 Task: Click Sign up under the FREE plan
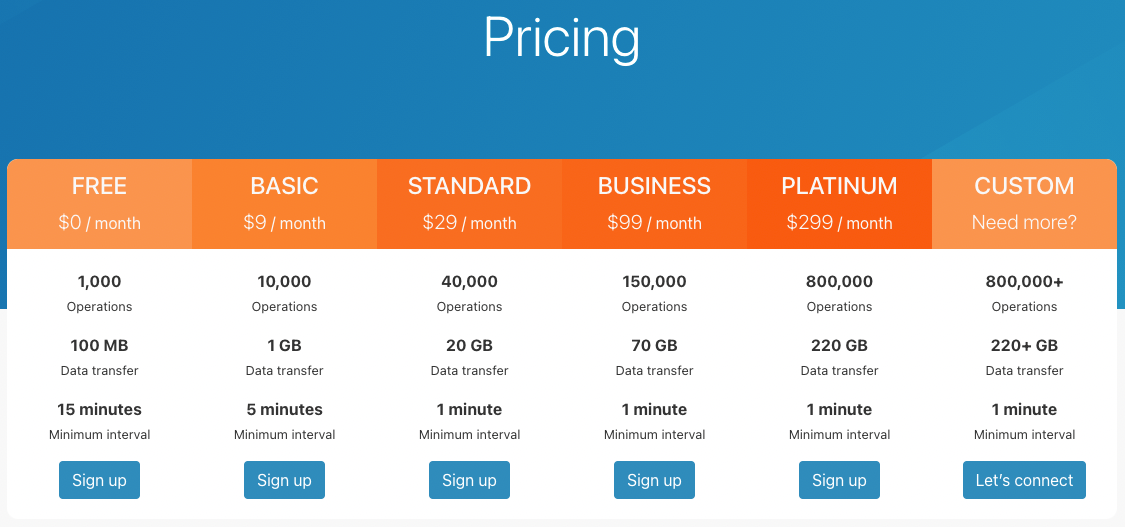tap(99, 480)
